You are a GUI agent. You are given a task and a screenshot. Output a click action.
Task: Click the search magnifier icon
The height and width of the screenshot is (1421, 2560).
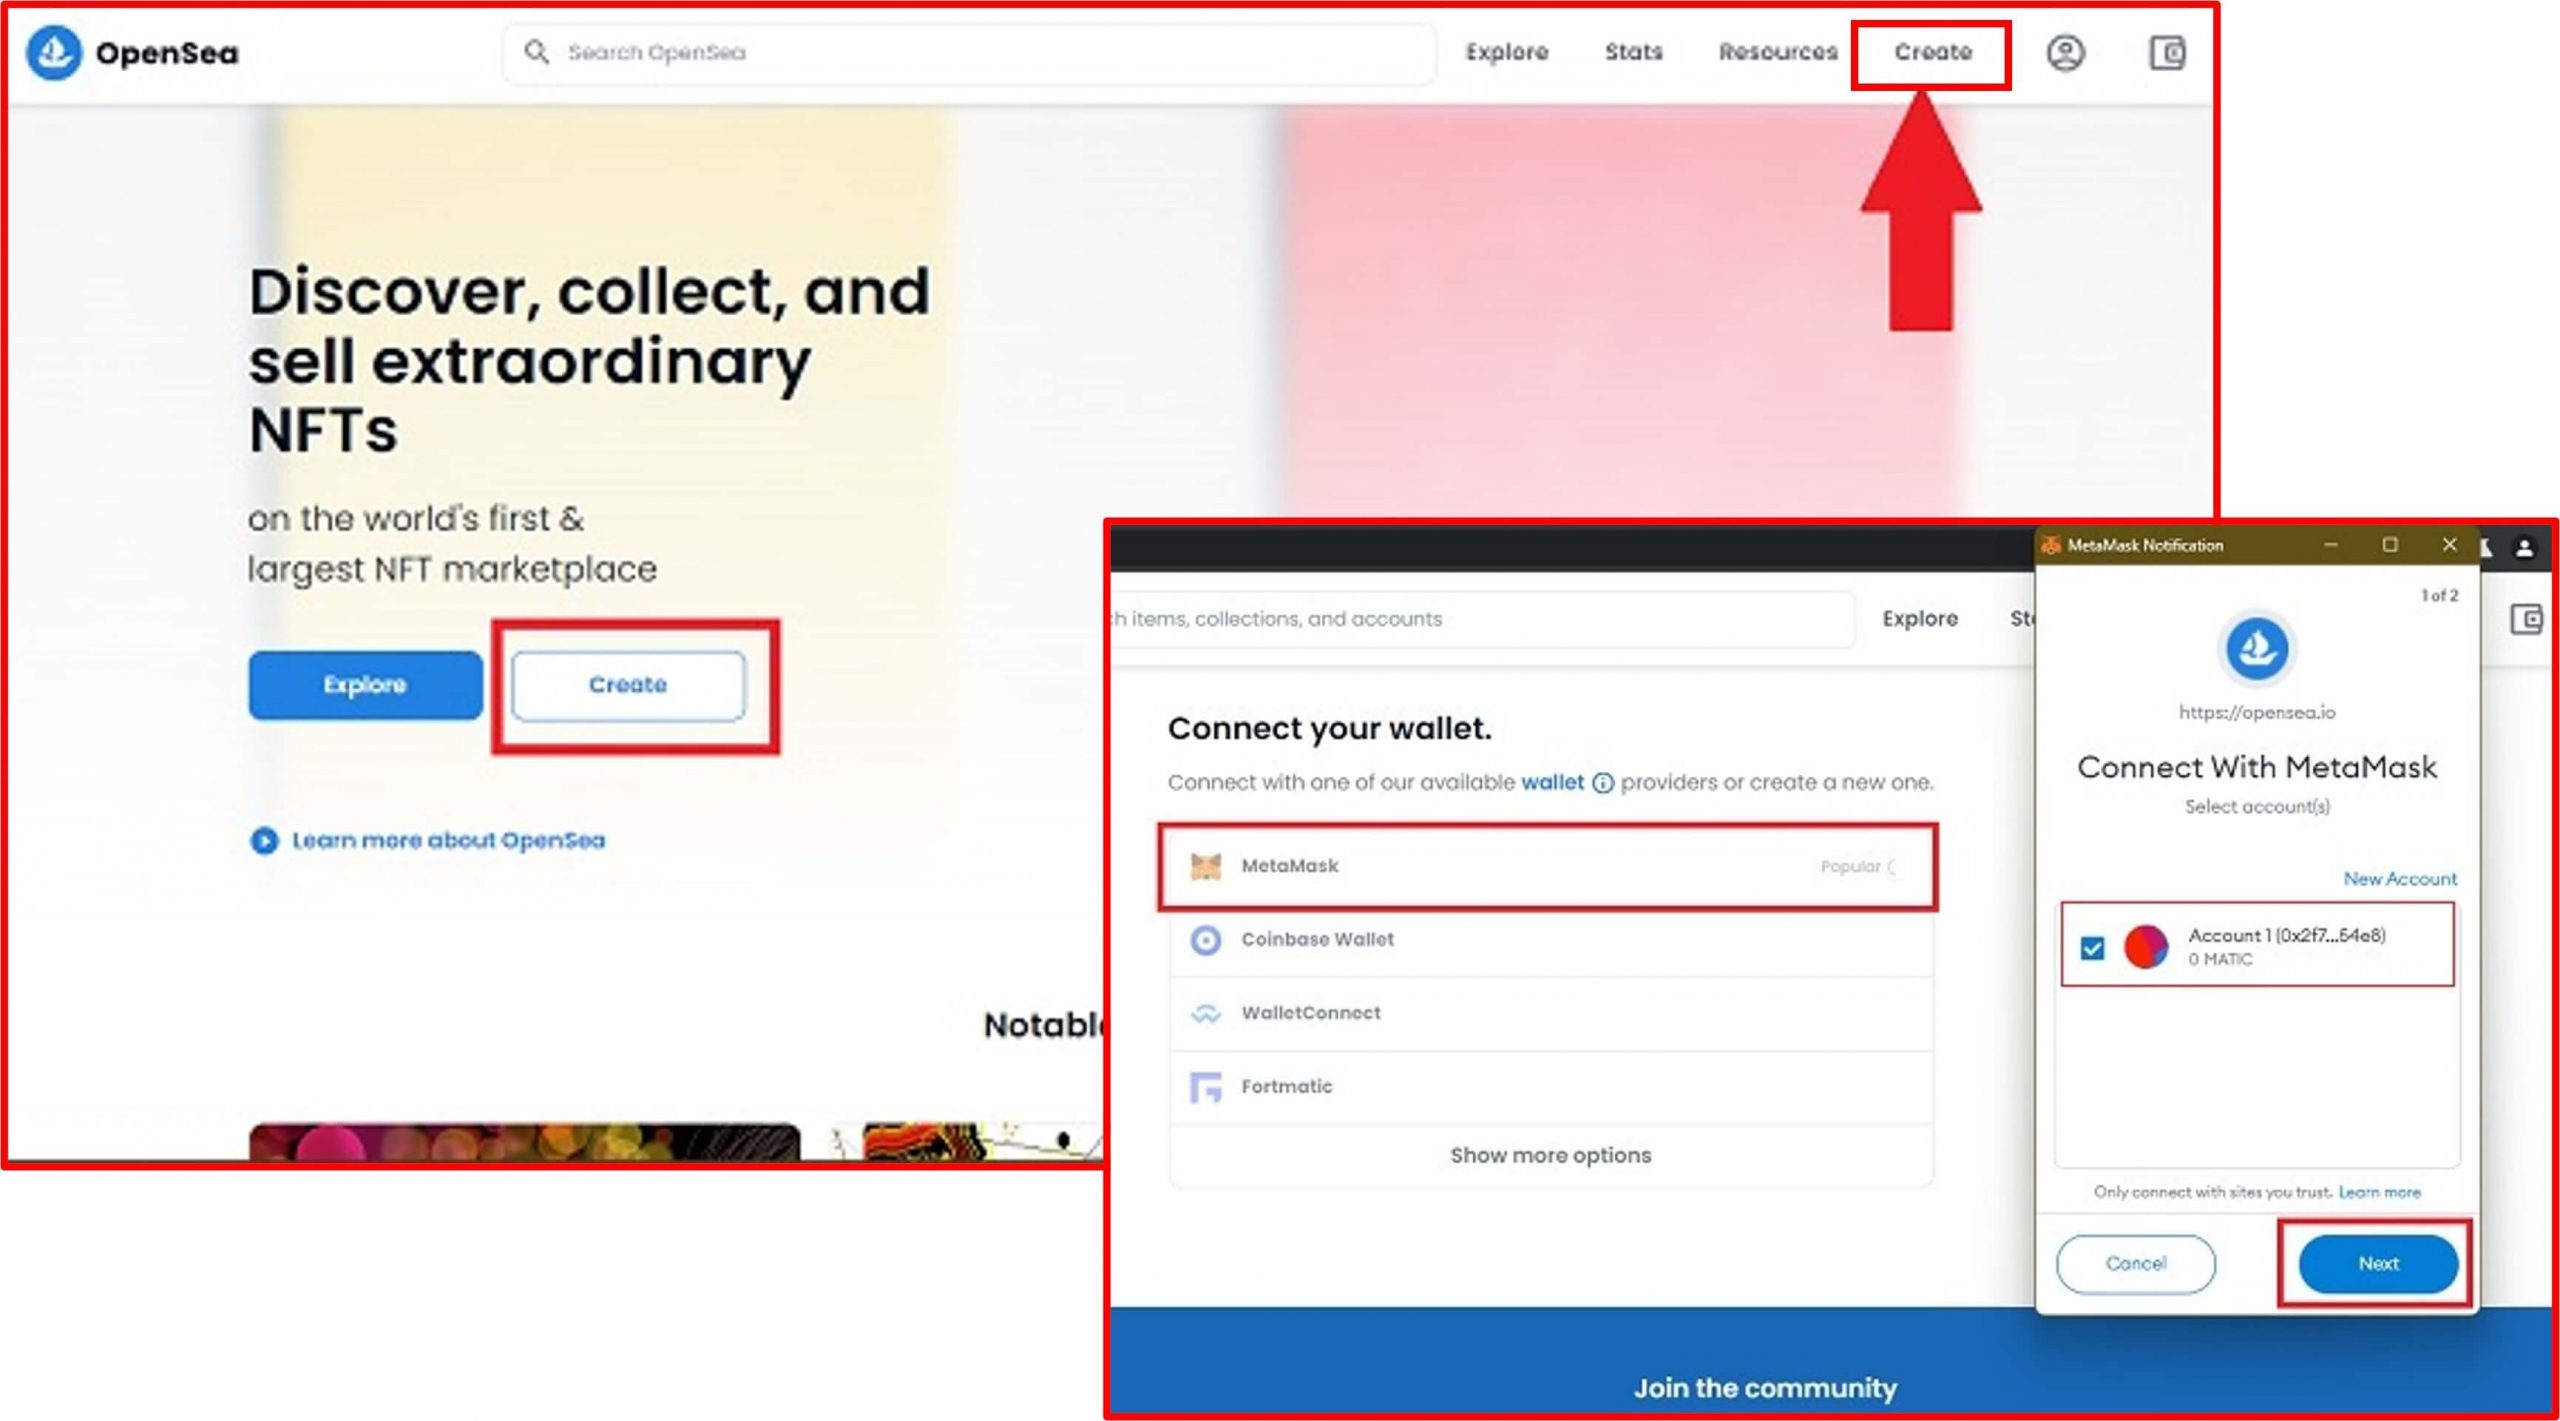(536, 52)
